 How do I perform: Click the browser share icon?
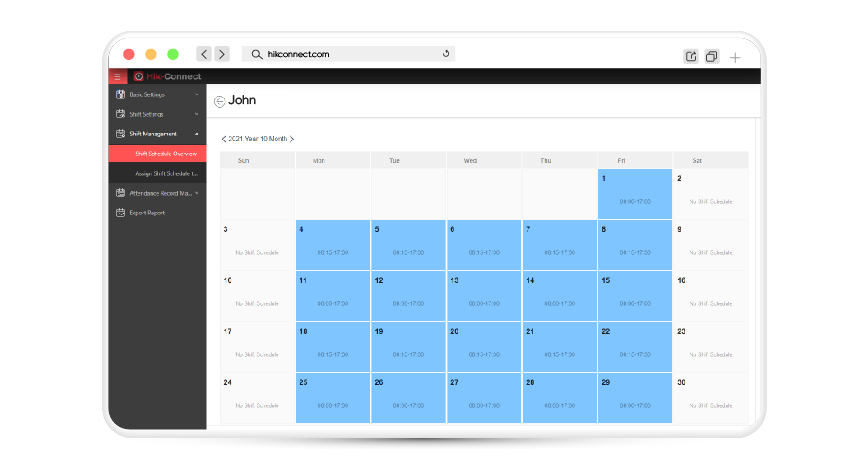point(691,56)
